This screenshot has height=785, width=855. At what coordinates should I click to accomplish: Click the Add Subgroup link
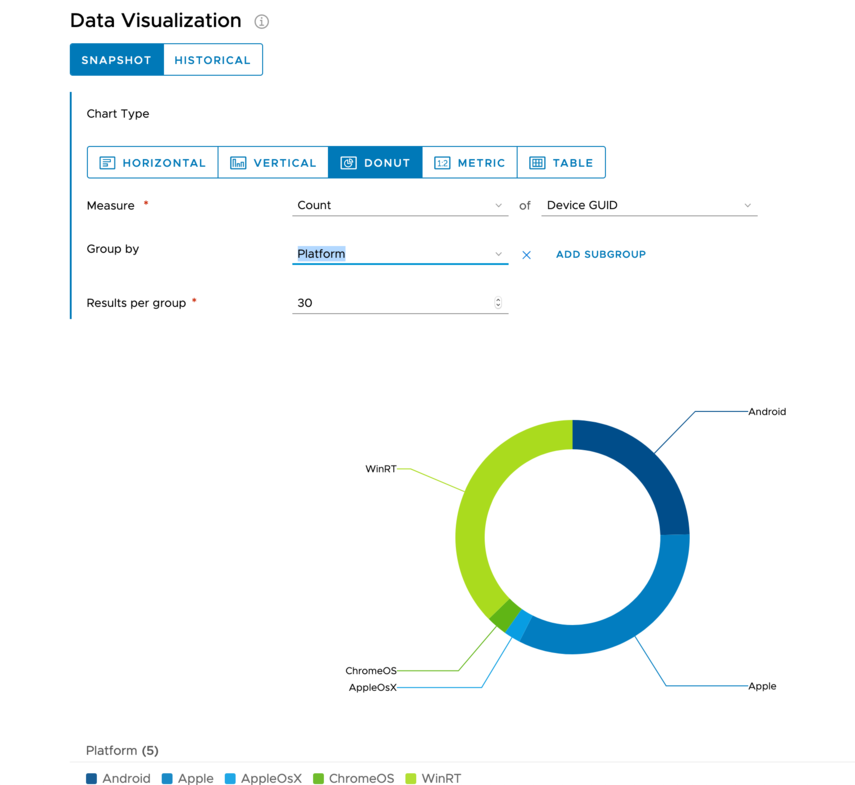pos(600,255)
